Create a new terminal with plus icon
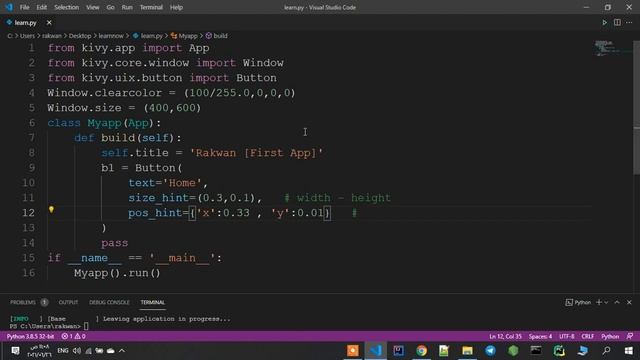This screenshot has height=360, width=640. click(x=599, y=302)
